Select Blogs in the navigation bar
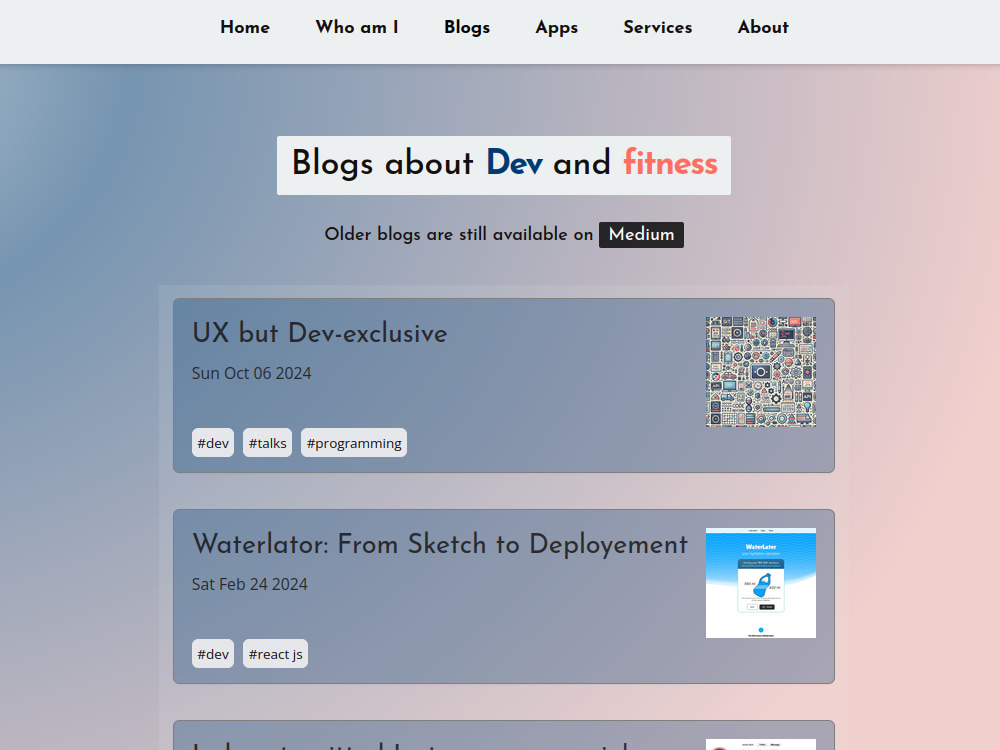1000x750 pixels. coord(467,27)
